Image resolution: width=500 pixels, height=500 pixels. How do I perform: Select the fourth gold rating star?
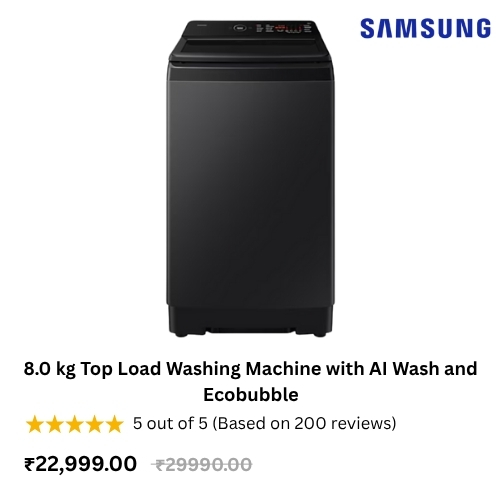tap(95, 424)
